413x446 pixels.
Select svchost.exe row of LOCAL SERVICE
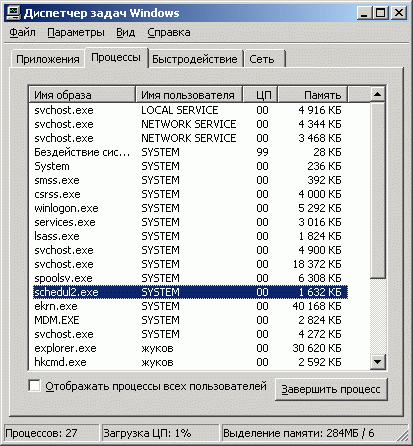pyautogui.click(x=190, y=110)
